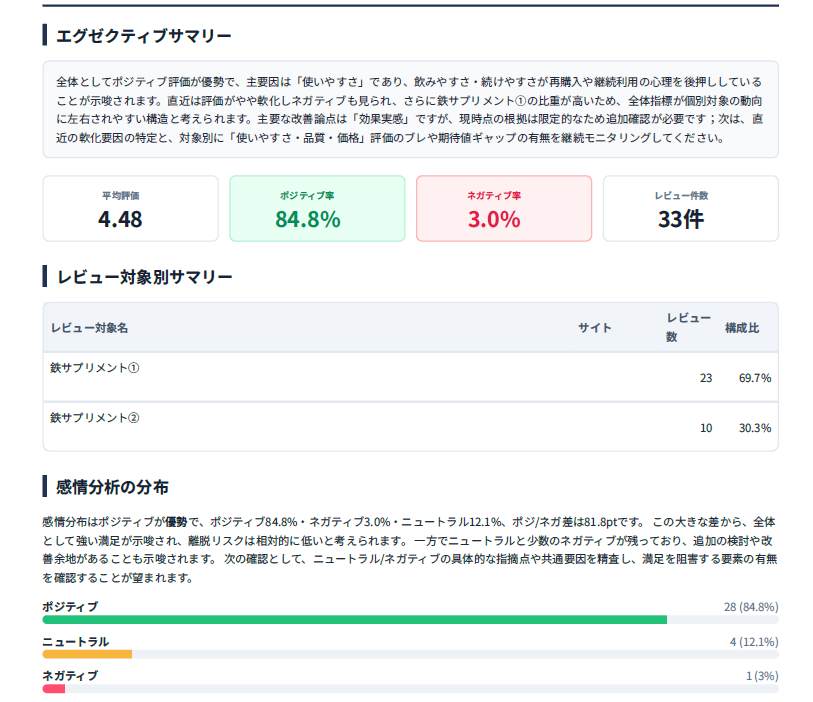Click the yellow ニュートラル progress bar

(x=87, y=654)
